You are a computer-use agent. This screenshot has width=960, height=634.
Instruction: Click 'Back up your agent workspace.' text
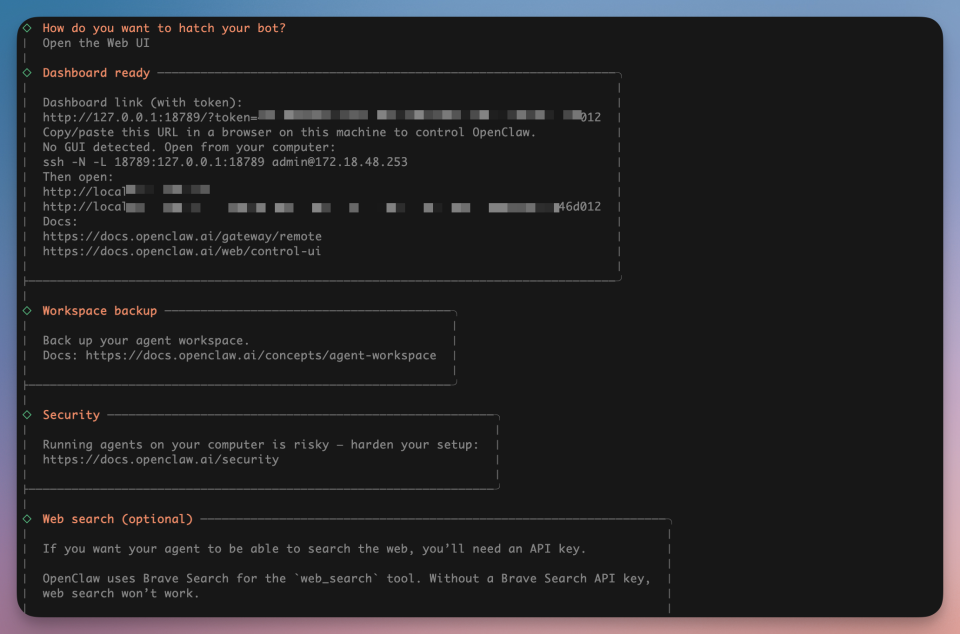146,340
